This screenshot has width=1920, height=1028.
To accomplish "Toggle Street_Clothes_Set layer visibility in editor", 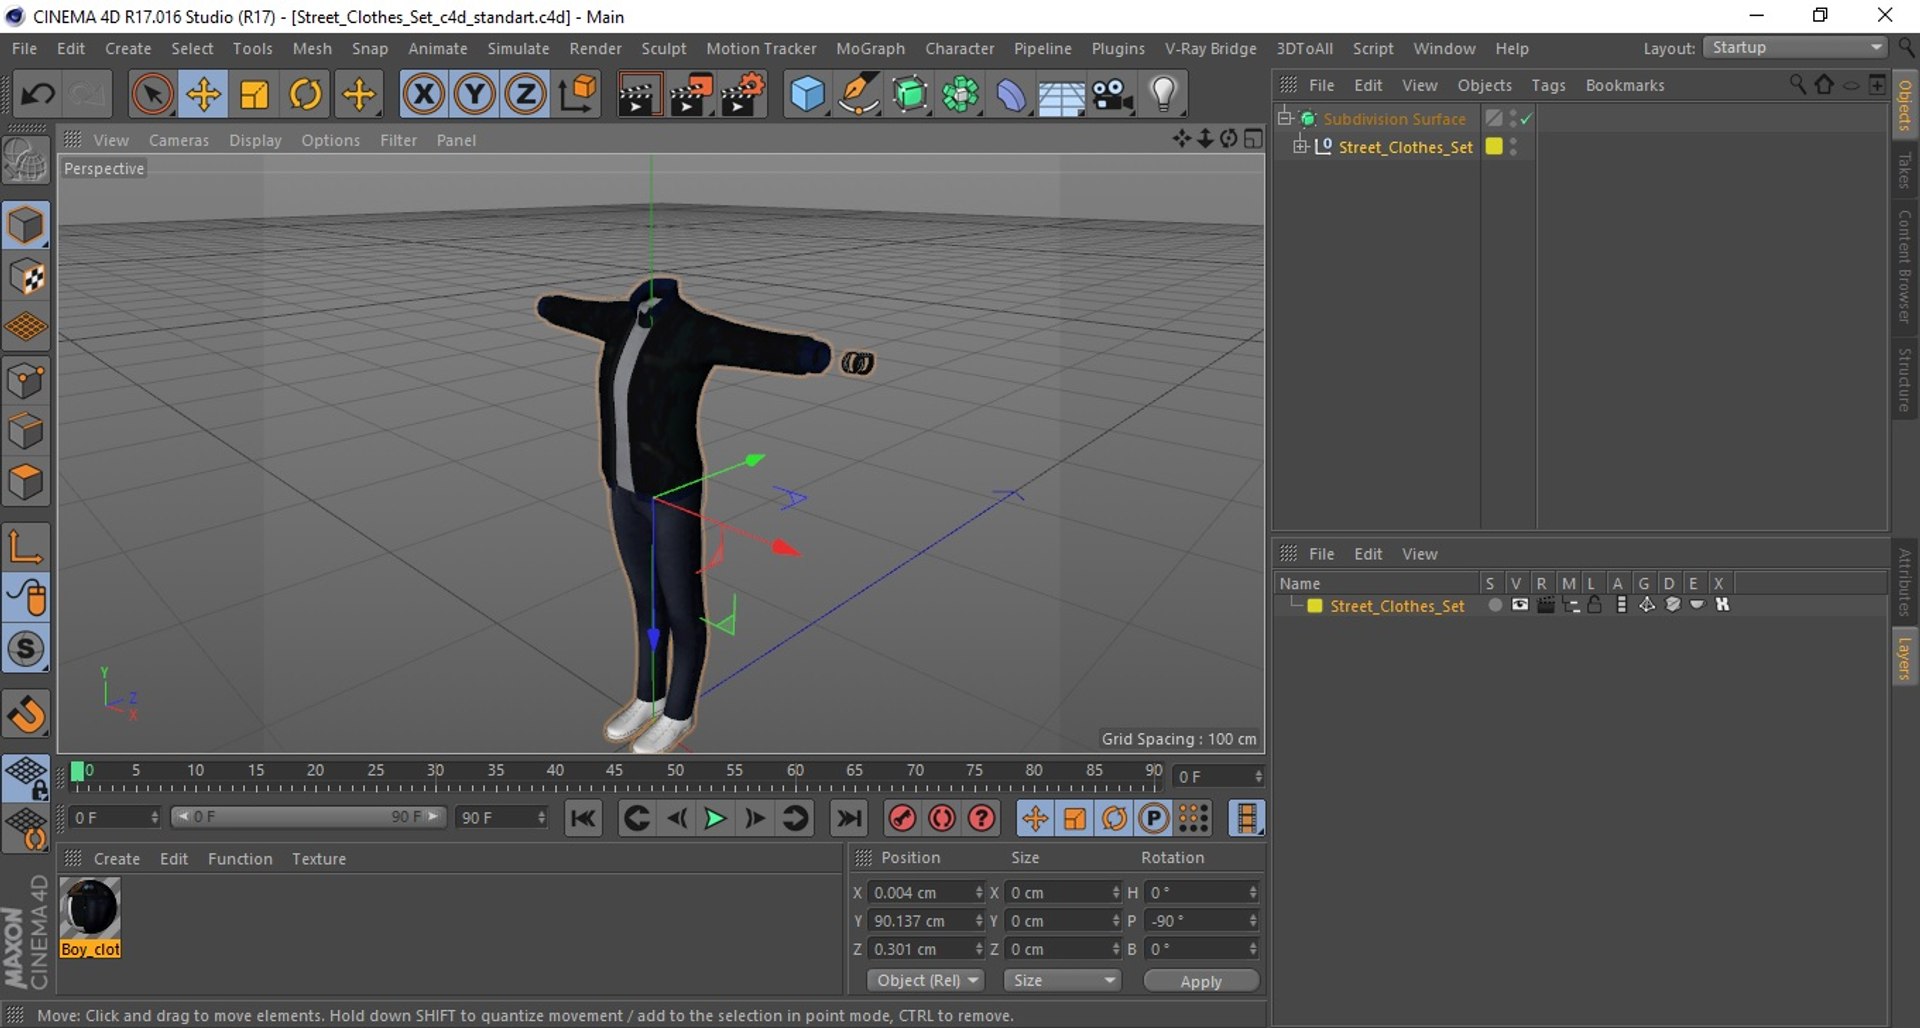I will 1520,605.
